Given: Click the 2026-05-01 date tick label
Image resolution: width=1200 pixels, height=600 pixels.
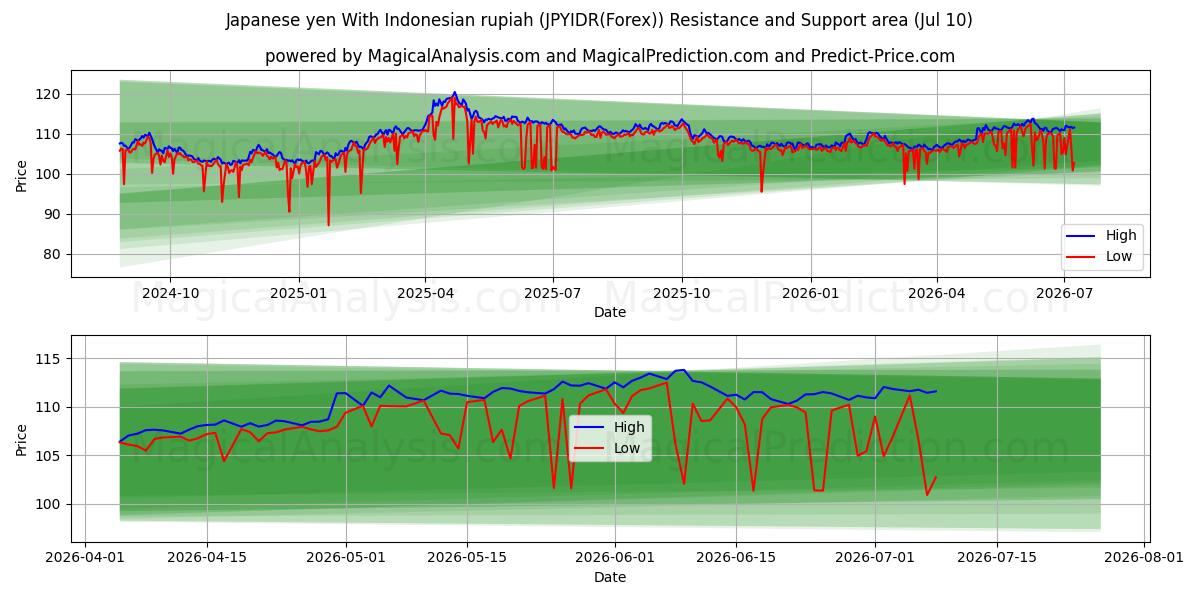Looking at the screenshot, I should (347, 558).
